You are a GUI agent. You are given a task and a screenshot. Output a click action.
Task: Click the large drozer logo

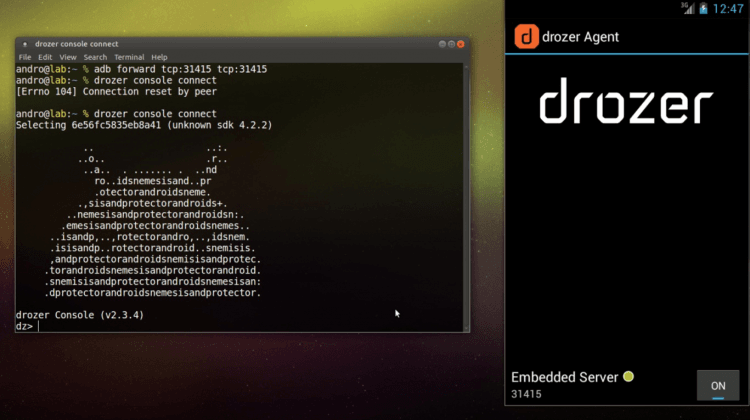click(626, 101)
